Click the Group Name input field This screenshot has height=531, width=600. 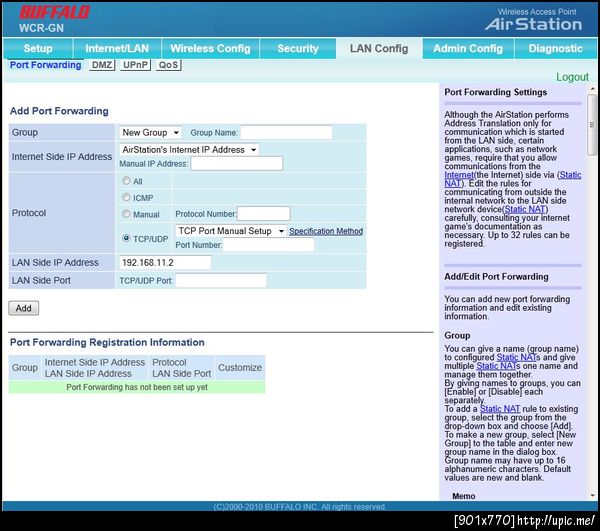pyautogui.click(x=286, y=132)
